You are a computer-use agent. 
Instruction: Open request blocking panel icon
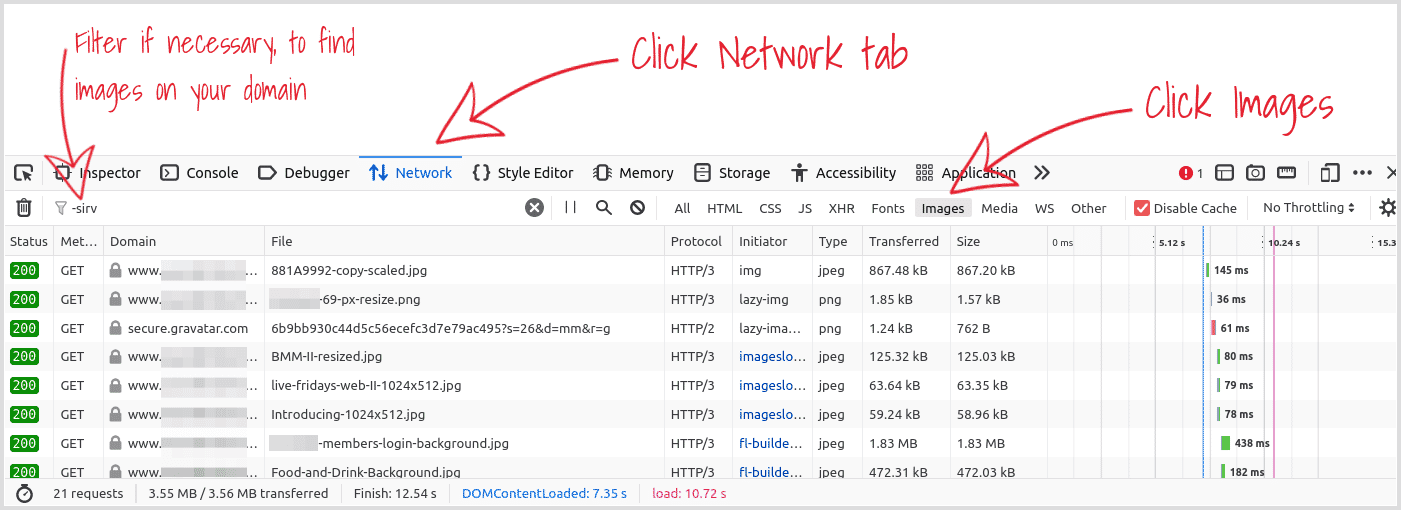click(x=637, y=208)
